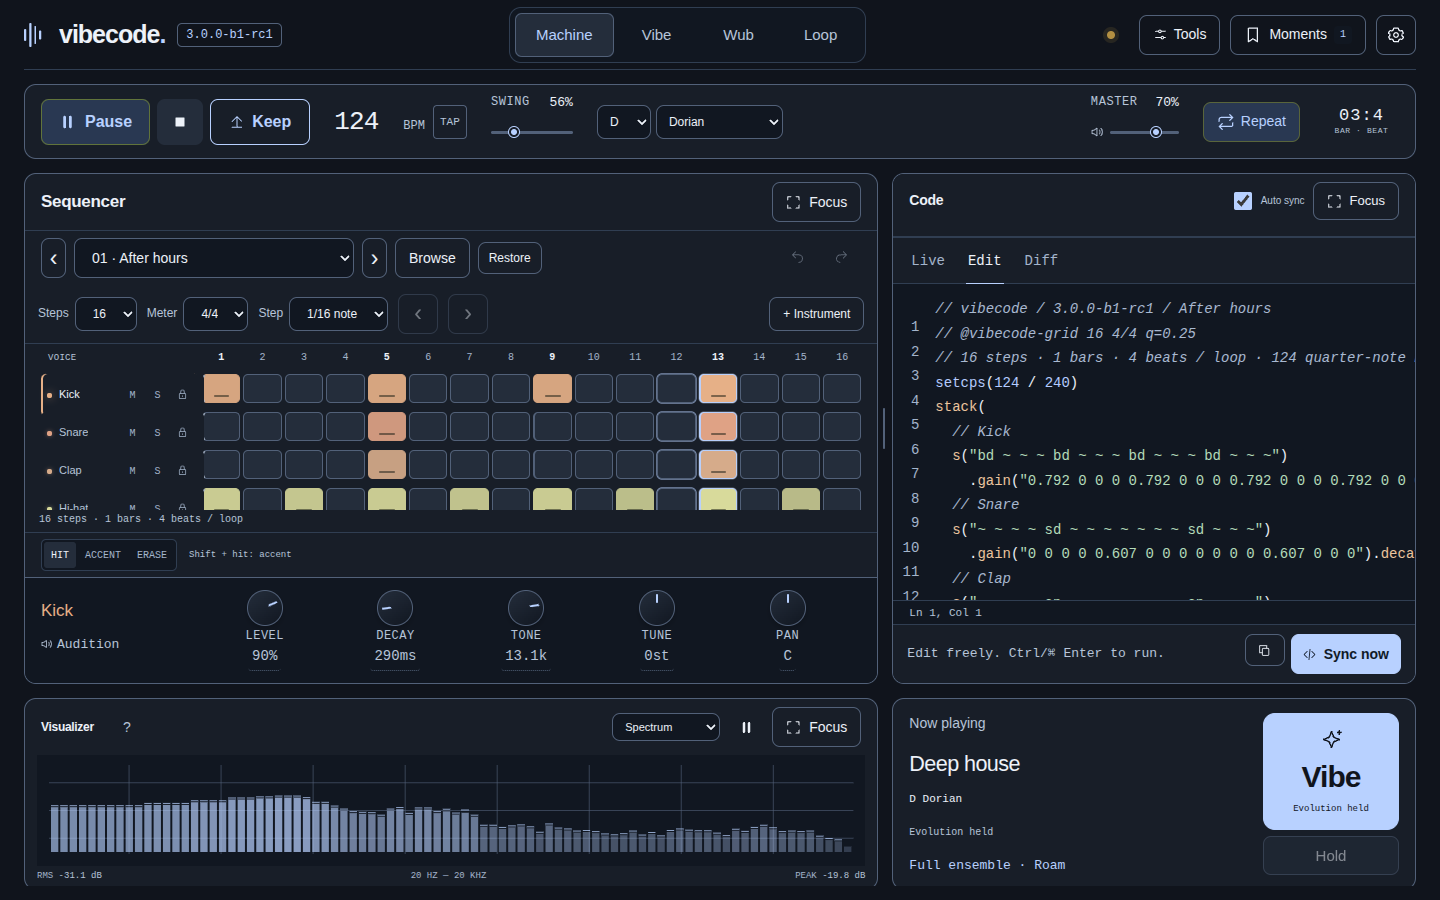Image resolution: width=1440 pixels, height=900 pixels.
Task: Click the 124 BPM tempo value
Action: 356,122
